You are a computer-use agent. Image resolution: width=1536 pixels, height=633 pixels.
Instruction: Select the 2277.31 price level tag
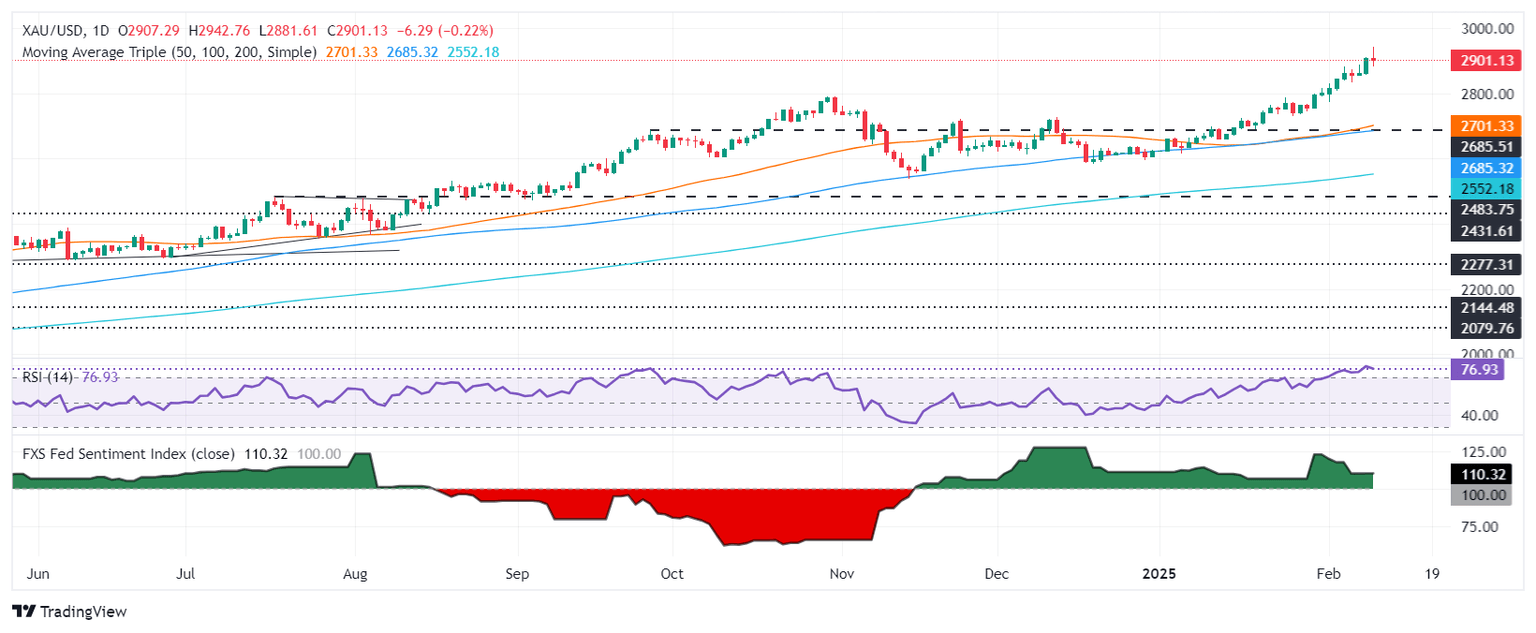[x=1487, y=265]
